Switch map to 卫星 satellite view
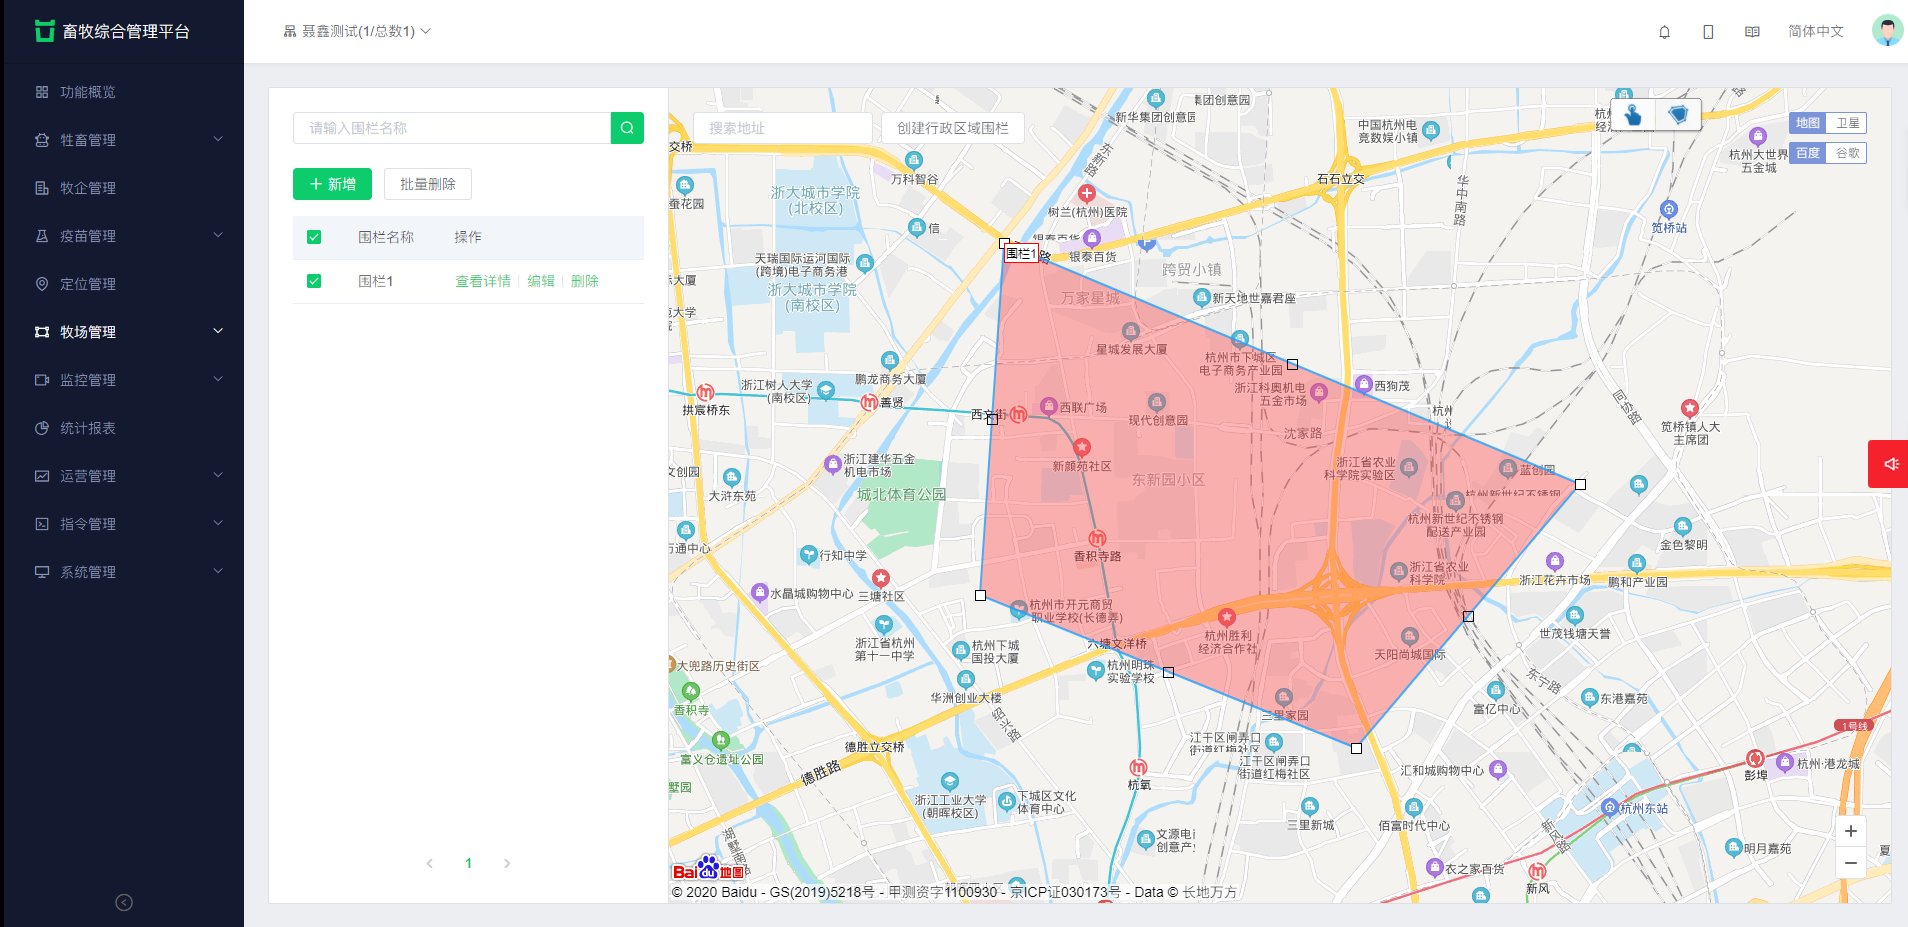Screen dimensions: 1908x927 pyautogui.click(x=1847, y=123)
